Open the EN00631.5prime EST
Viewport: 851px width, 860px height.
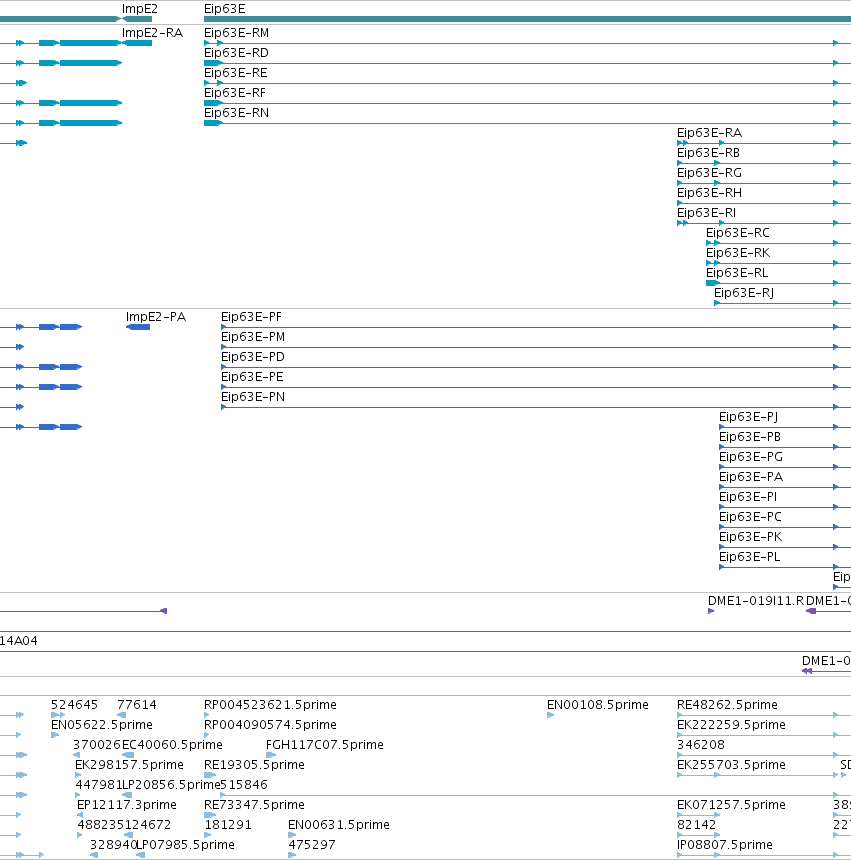click(339, 825)
